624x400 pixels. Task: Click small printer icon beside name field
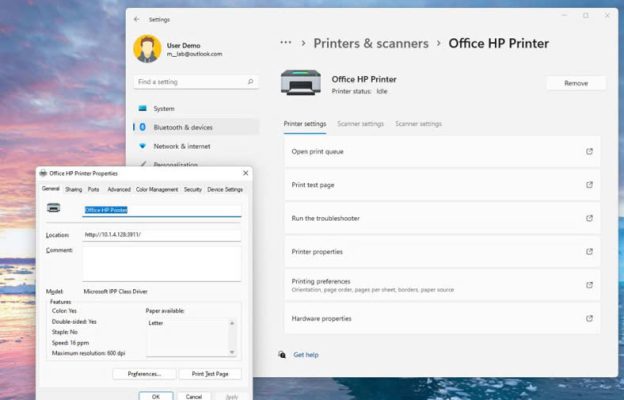tap(53, 208)
